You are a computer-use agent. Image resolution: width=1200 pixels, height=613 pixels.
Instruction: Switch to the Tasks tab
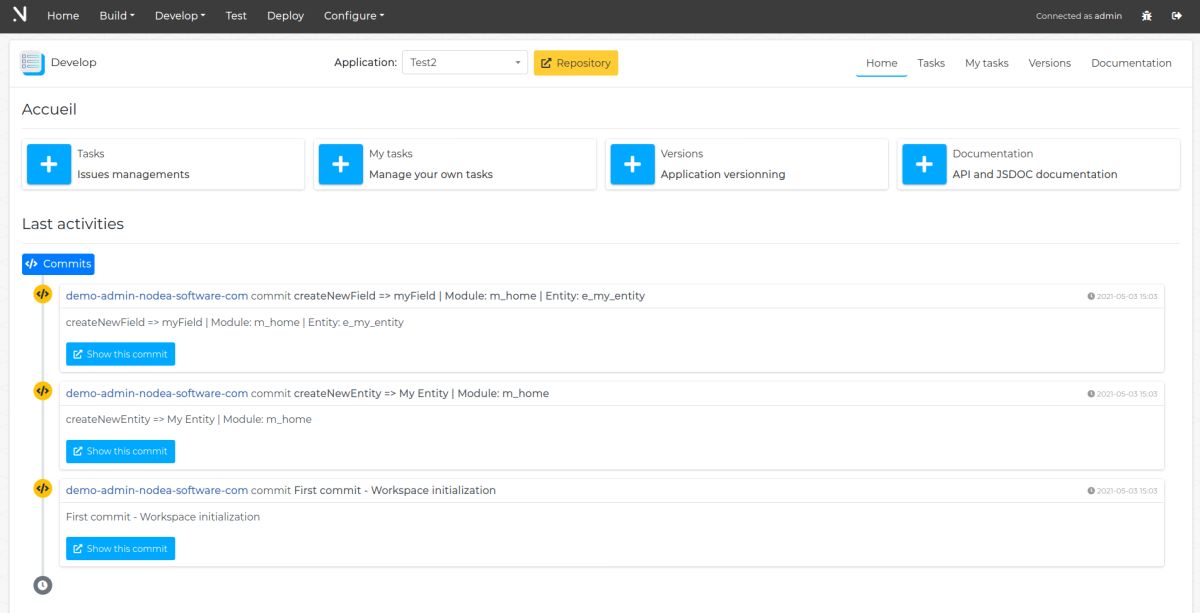(x=931, y=63)
